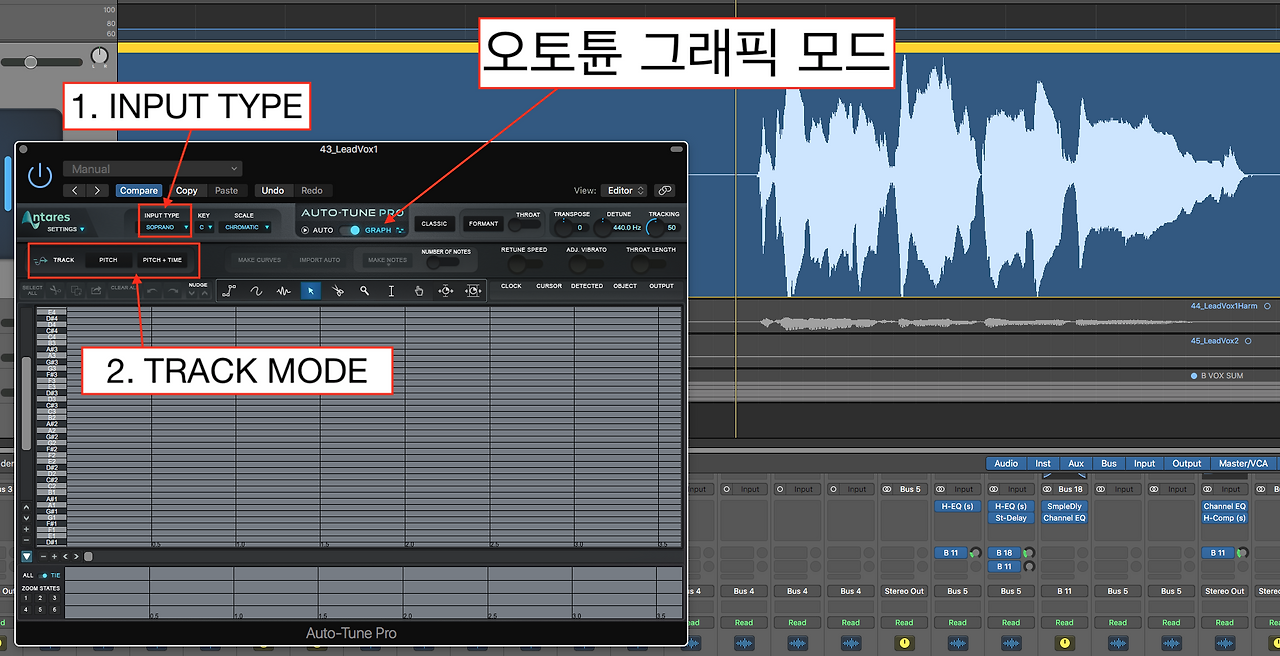The height and width of the screenshot is (656, 1280).
Task: Click the Number of Notes slider
Action: tap(445, 264)
